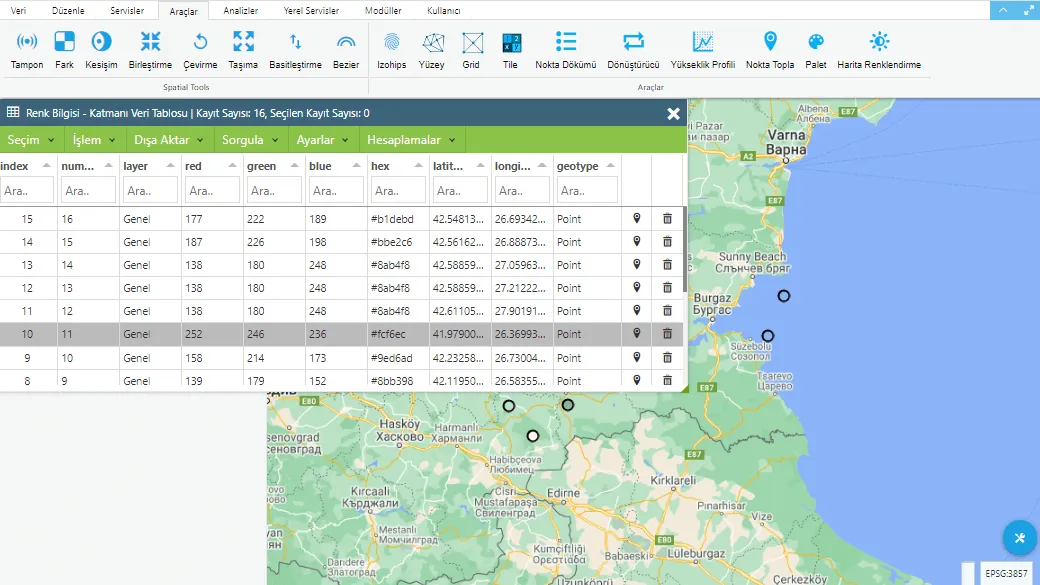The image size is (1040, 585).
Task: Click the Tile tool icon
Action: (x=511, y=50)
